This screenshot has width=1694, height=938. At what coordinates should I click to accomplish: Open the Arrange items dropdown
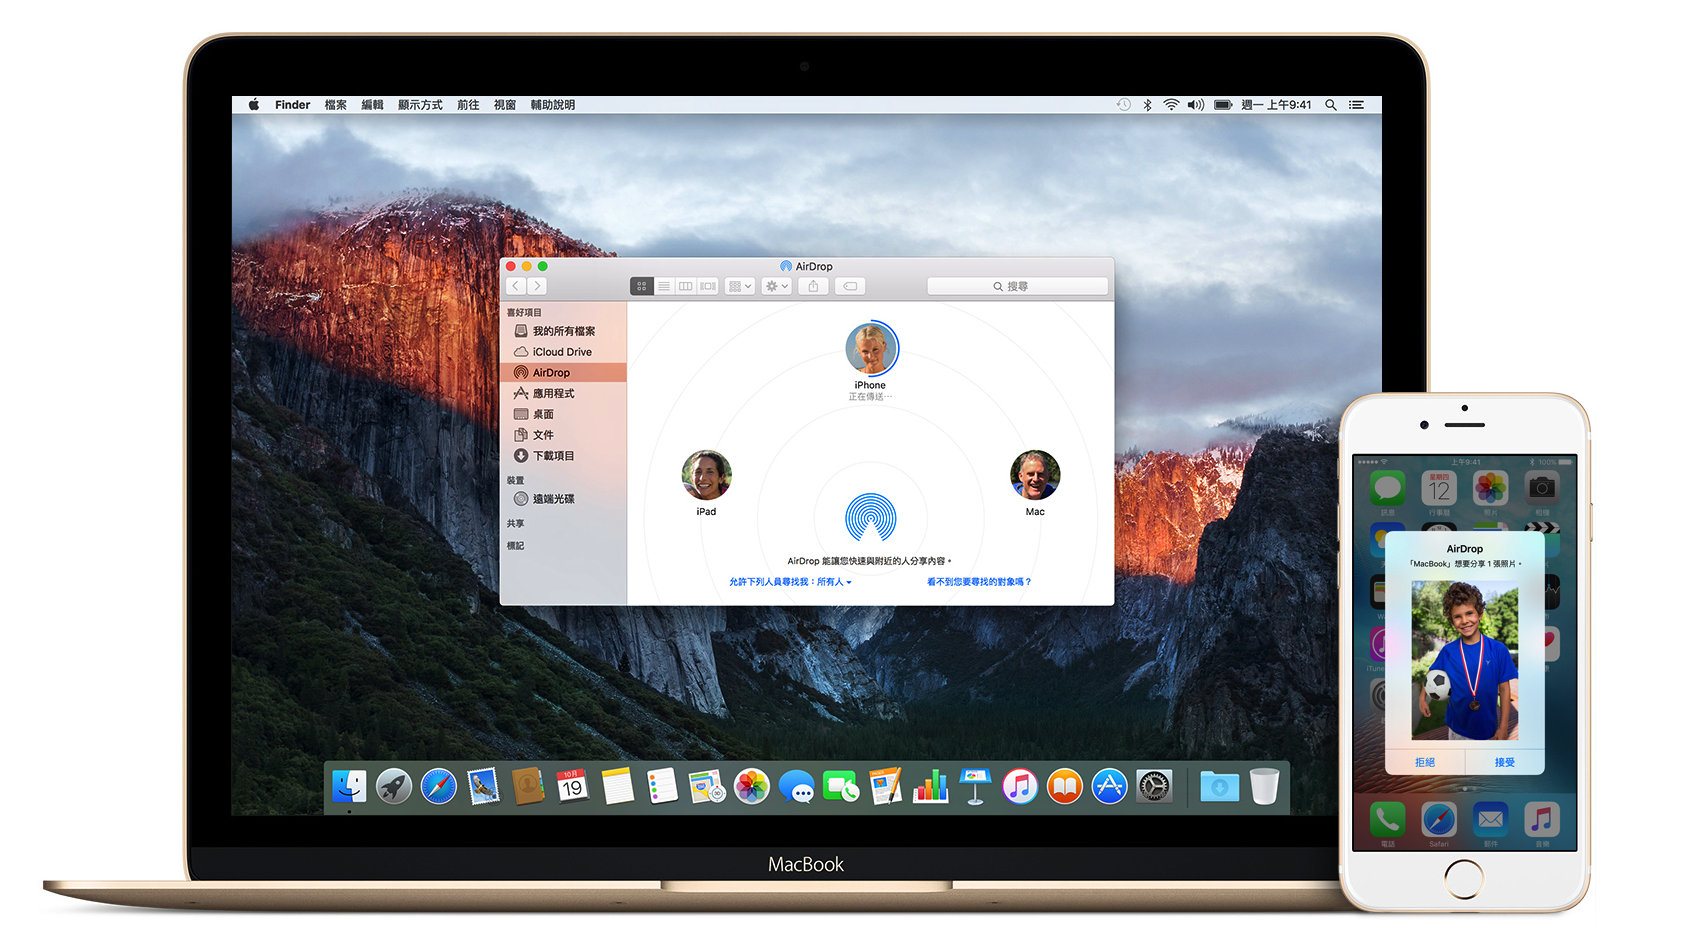click(x=740, y=286)
